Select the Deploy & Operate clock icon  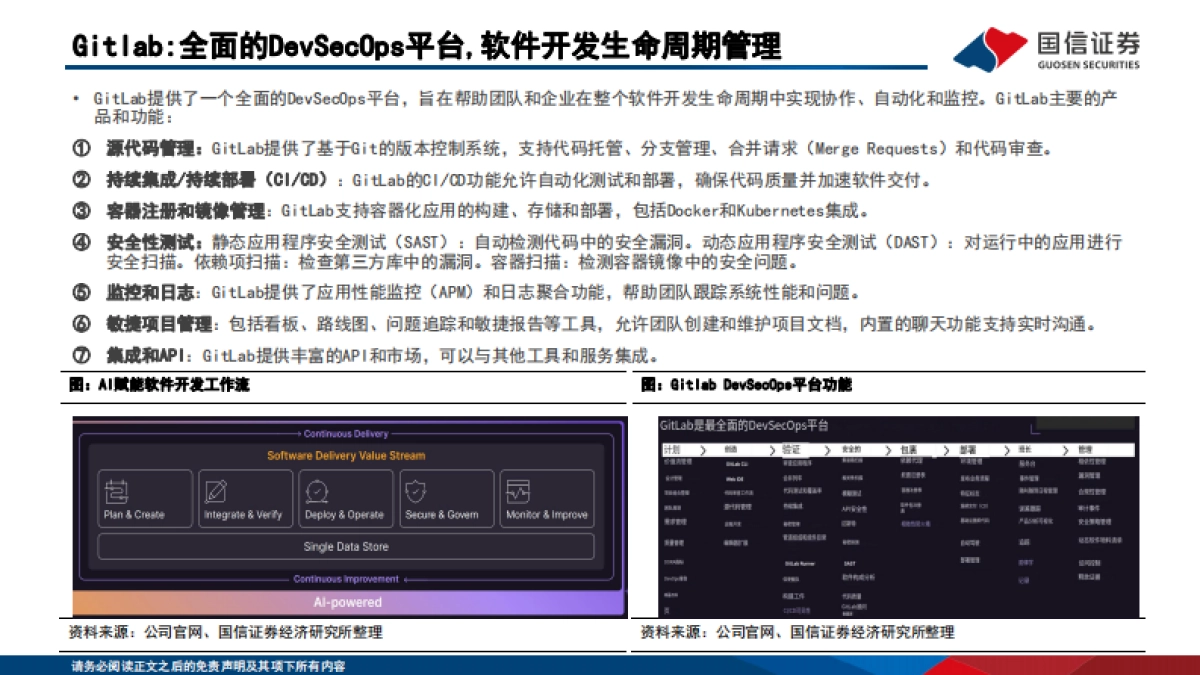[317, 489]
